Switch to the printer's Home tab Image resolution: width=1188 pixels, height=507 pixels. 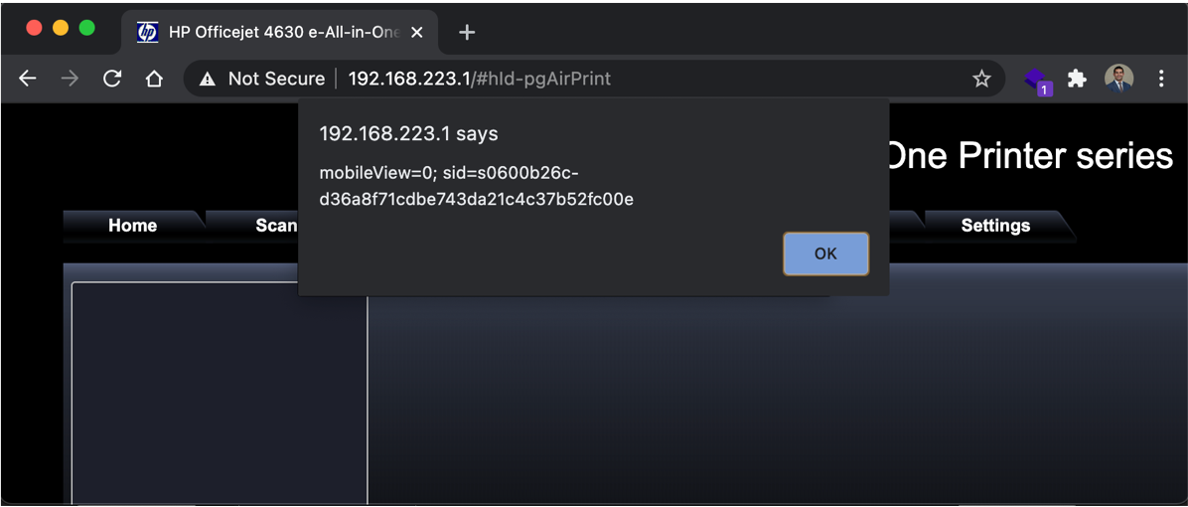pos(132,226)
